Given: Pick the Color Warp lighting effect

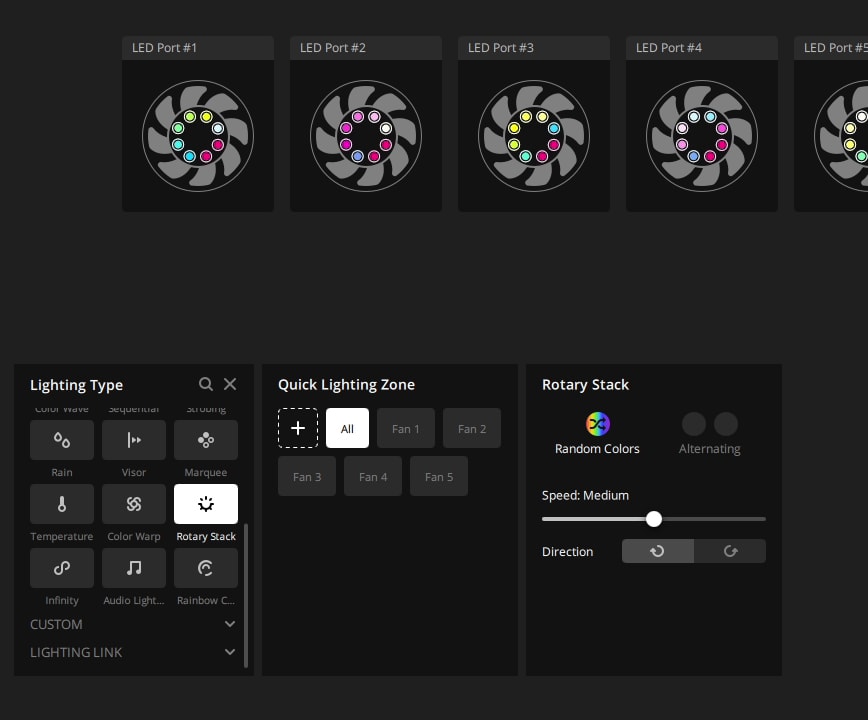Looking at the screenshot, I should click(134, 504).
